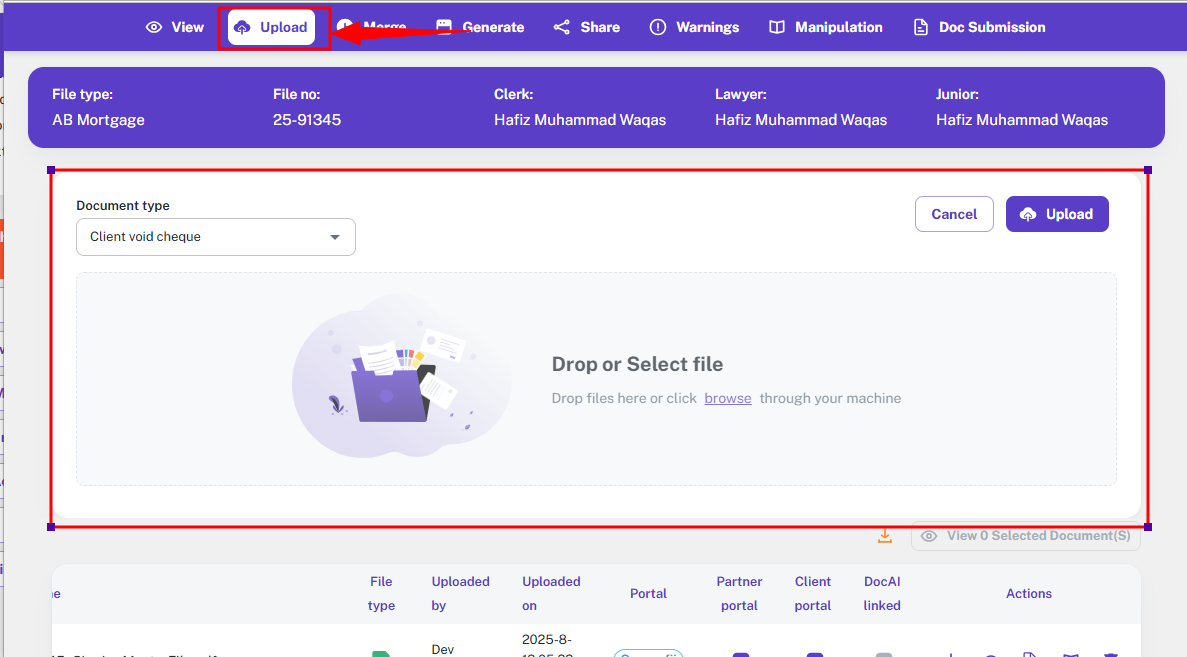Screen dimensions: 1187x657
Task: Click the Share tab icon
Action: point(562,27)
